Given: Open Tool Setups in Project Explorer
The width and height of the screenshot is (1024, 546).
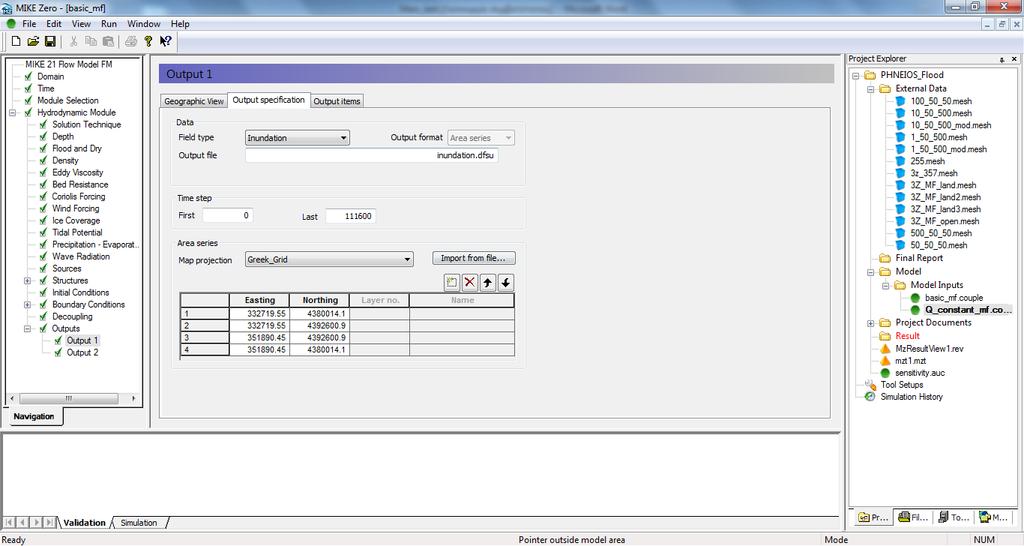Looking at the screenshot, I should (x=901, y=385).
